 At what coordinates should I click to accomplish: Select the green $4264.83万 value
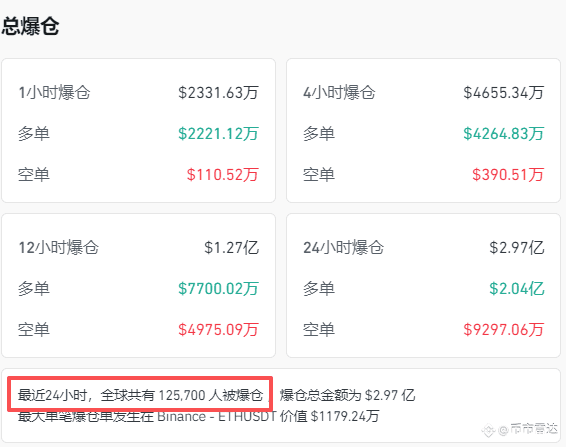coord(504,134)
